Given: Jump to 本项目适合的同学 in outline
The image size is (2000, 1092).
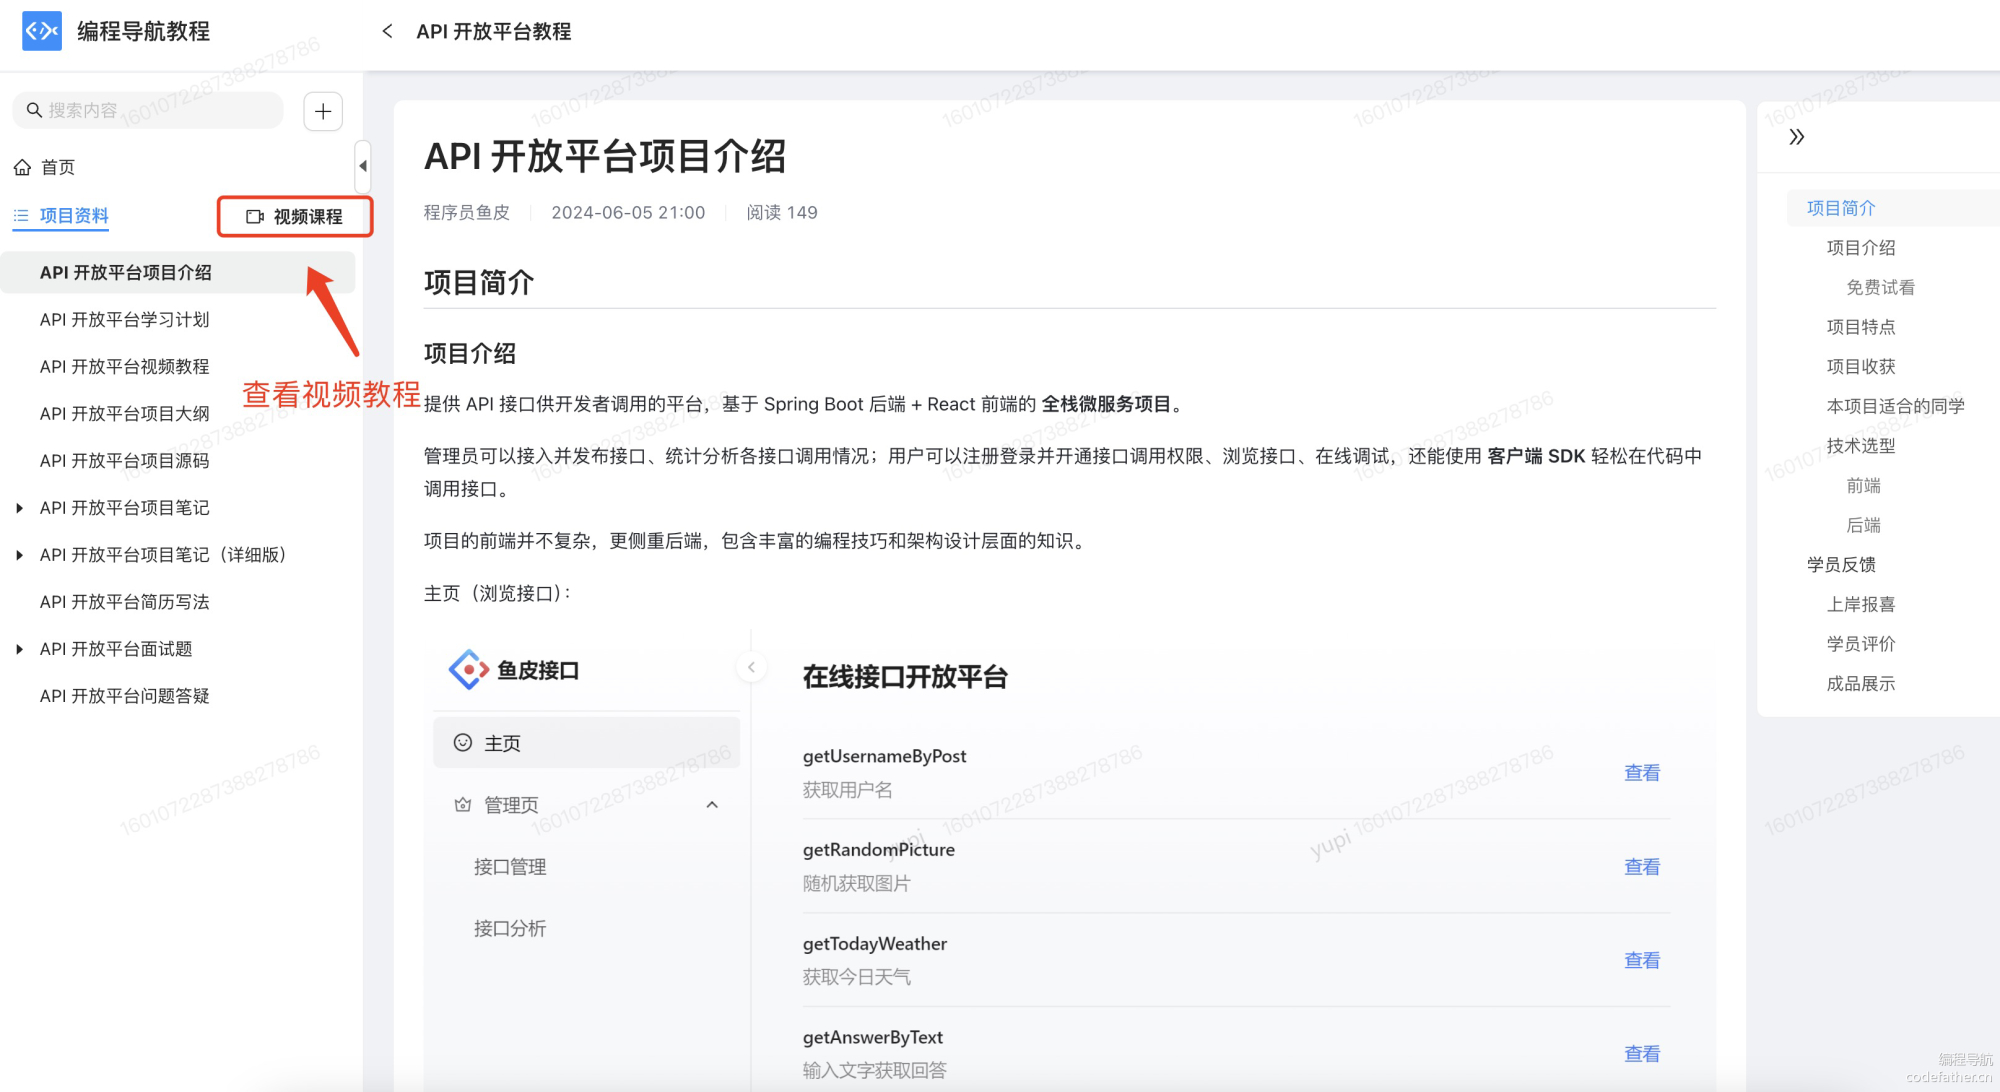Looking at the screenshot, I should point(1896,406).
